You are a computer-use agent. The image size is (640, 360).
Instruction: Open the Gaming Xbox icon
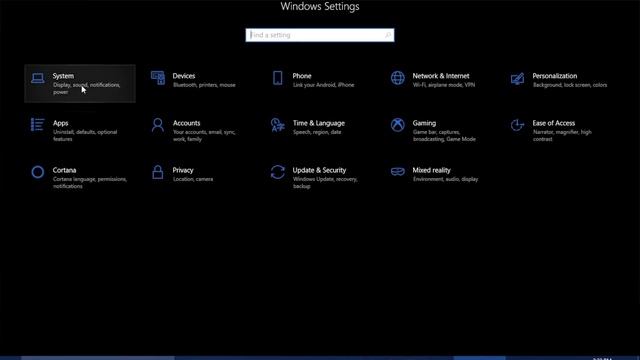tap(398, 125)
